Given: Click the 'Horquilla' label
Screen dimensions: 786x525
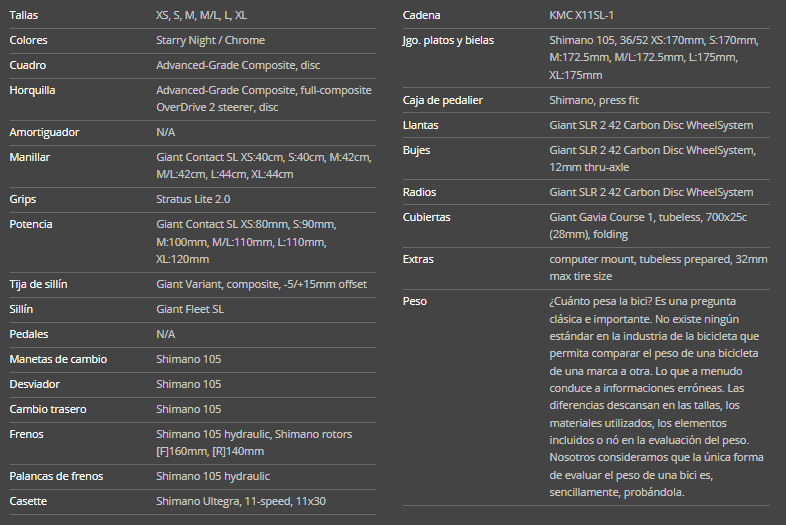Looking at the screenshot, I should click(x=32, y=90).
